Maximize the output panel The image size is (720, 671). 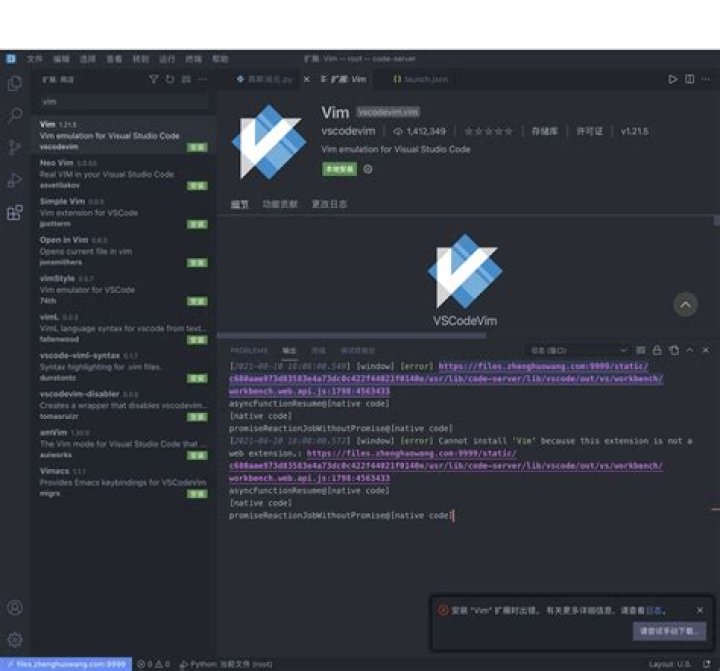pyautogui.click(x=690, y=350)
